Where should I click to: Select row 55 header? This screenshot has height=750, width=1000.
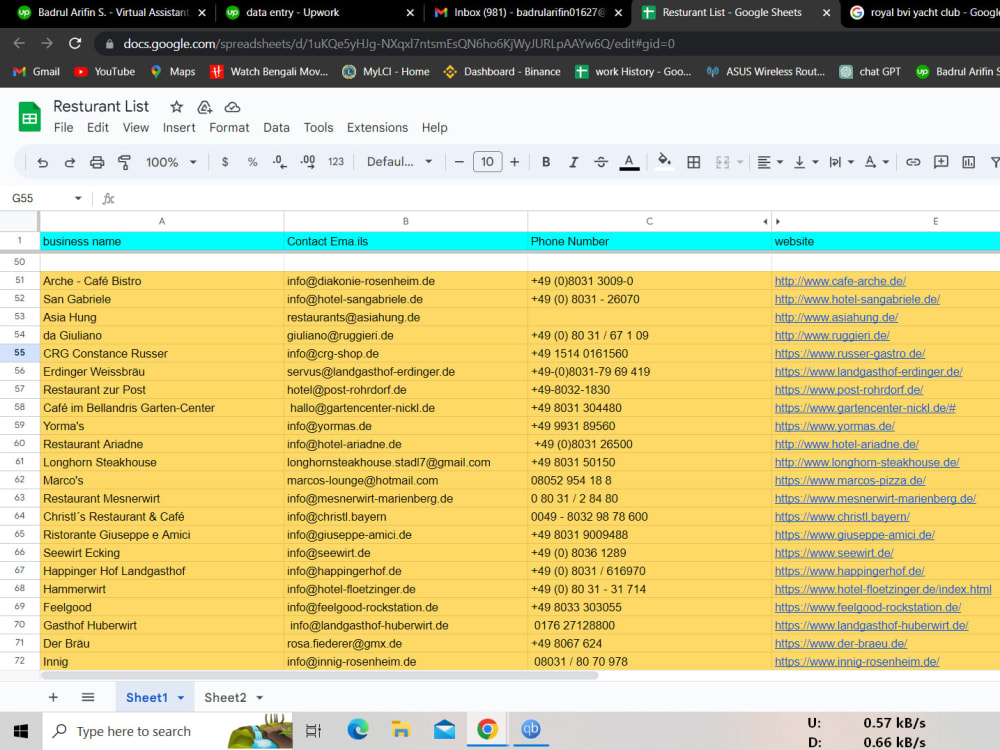(x=20, y=353)
